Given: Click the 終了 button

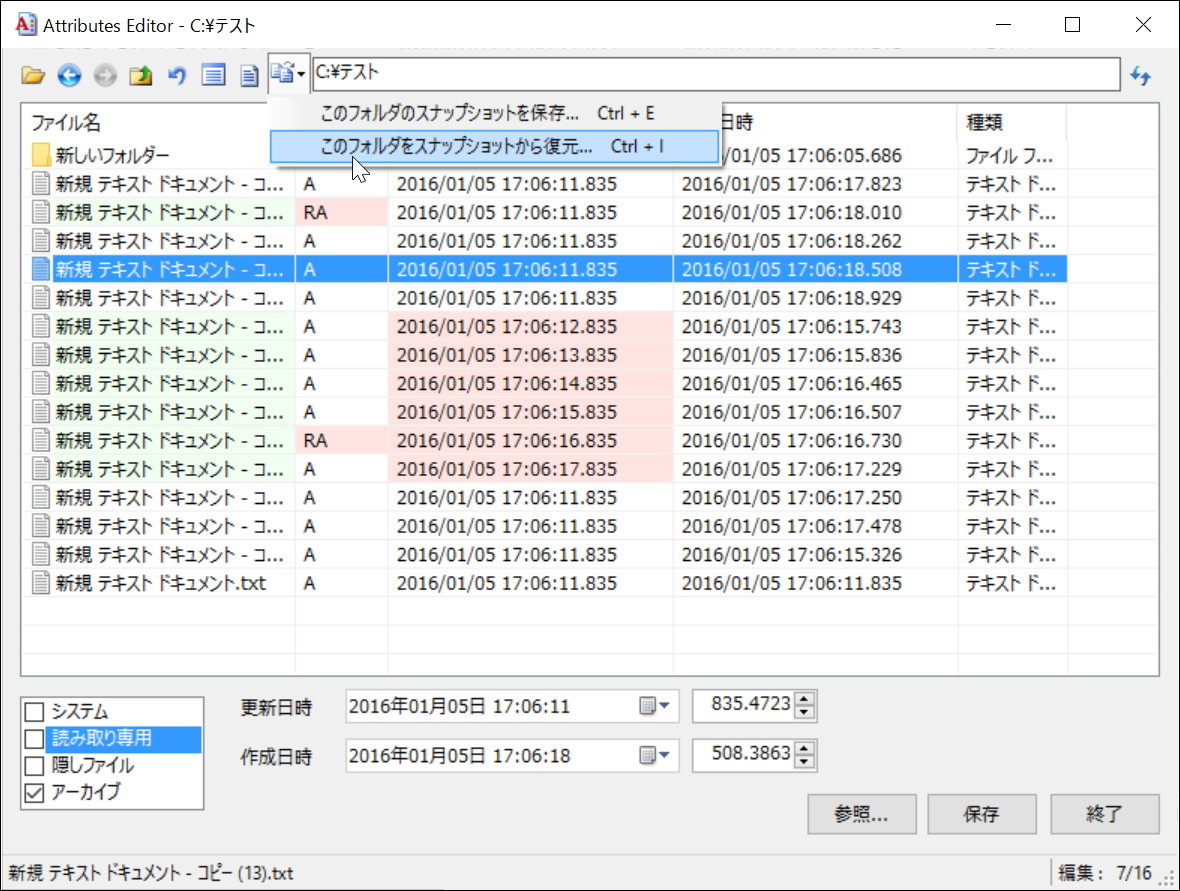Looking at the screenshot, I should [1104, 814].
